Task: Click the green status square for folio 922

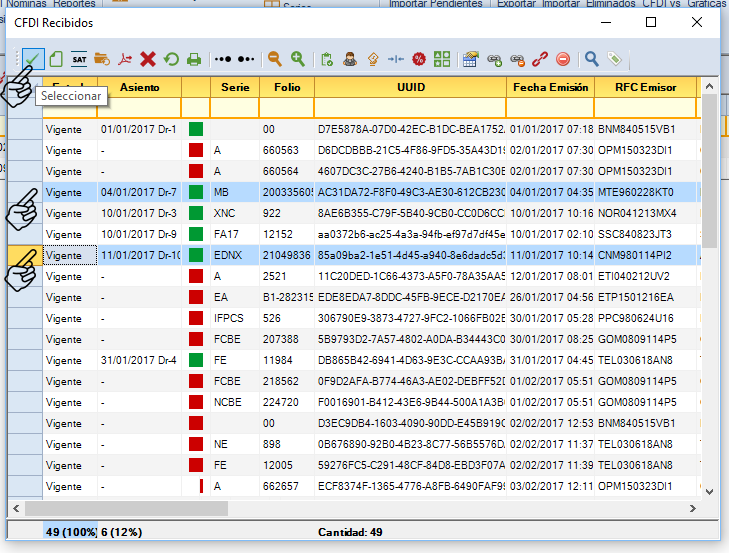Action: pyautogui.click(x=196, y=213)
